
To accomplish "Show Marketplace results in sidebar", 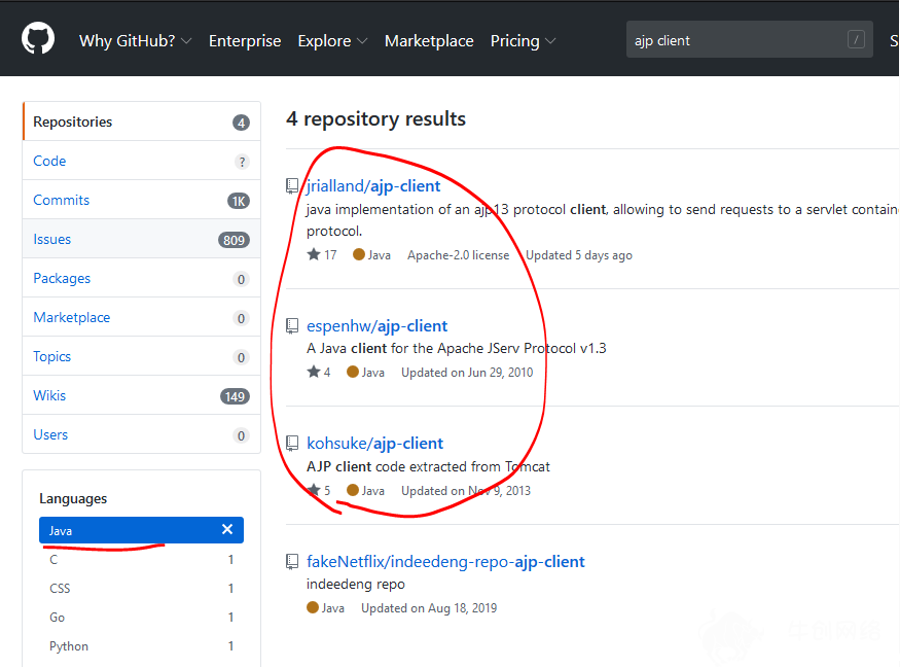I will (x=141, y=317).
